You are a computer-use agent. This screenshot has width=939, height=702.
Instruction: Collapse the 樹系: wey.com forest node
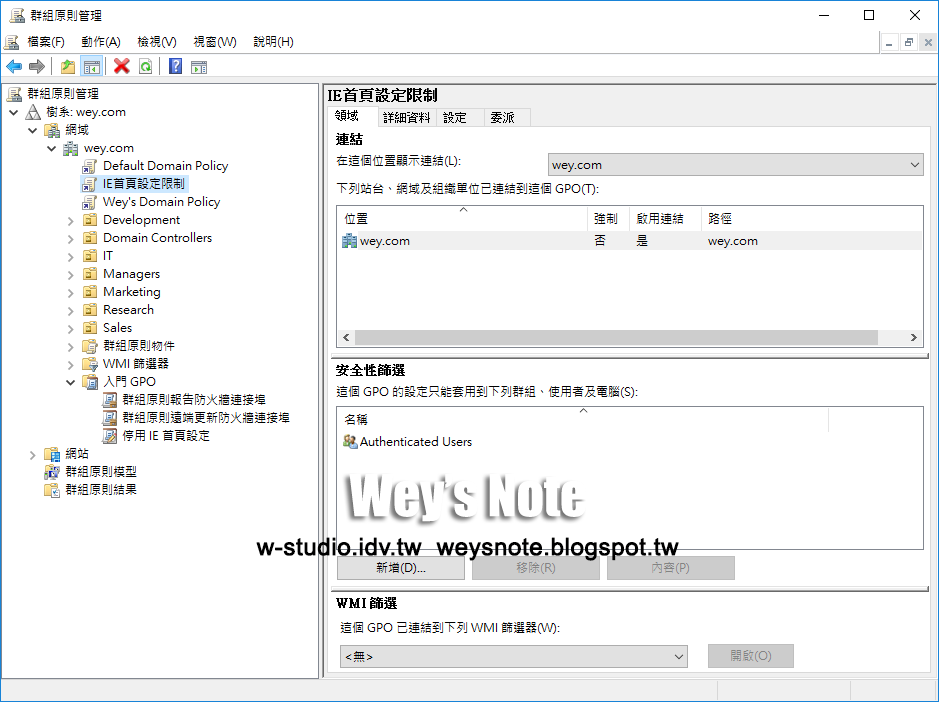14,112
